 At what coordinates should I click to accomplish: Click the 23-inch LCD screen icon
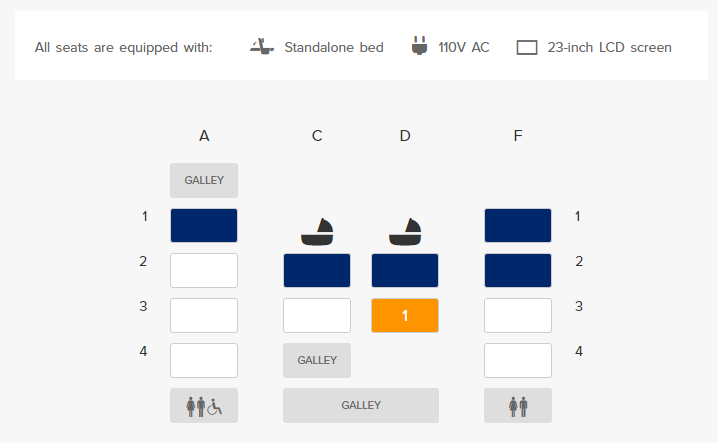527,48
